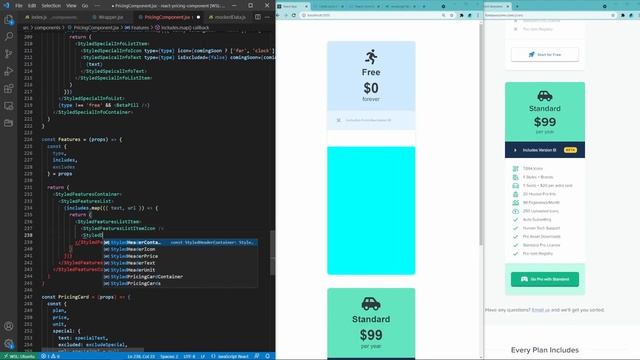Click the cyan placeholder block on localhost page

pyautogui.click(x=371, y=211)
